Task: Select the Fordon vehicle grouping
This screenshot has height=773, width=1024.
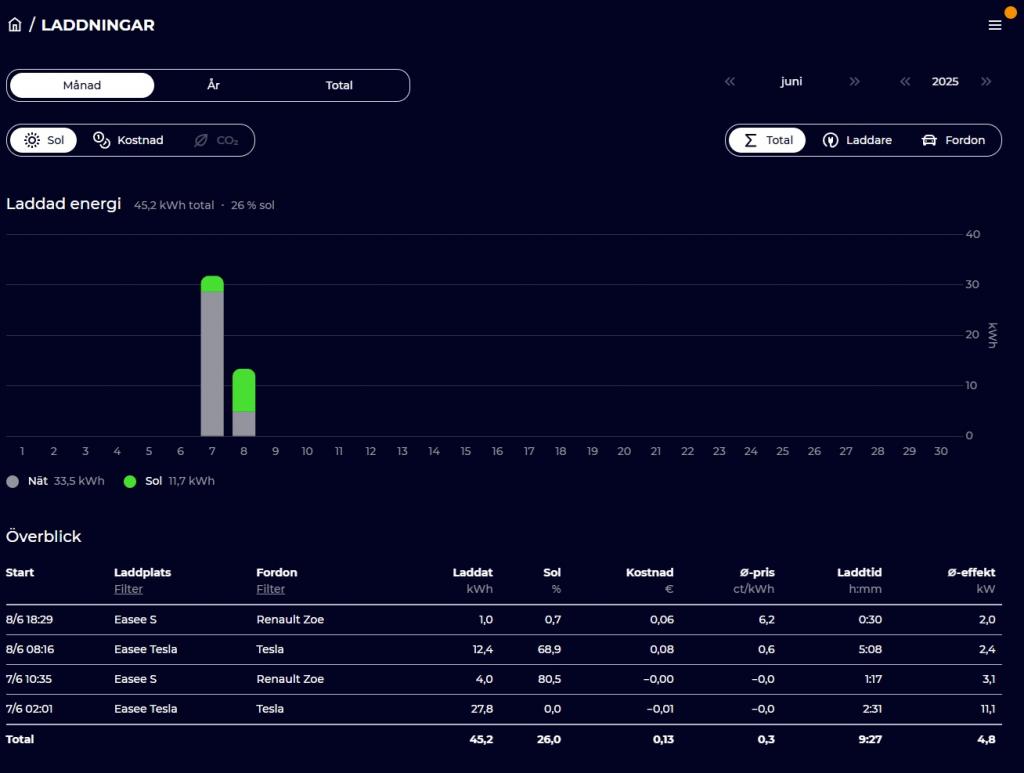Action: coord(953,140)
